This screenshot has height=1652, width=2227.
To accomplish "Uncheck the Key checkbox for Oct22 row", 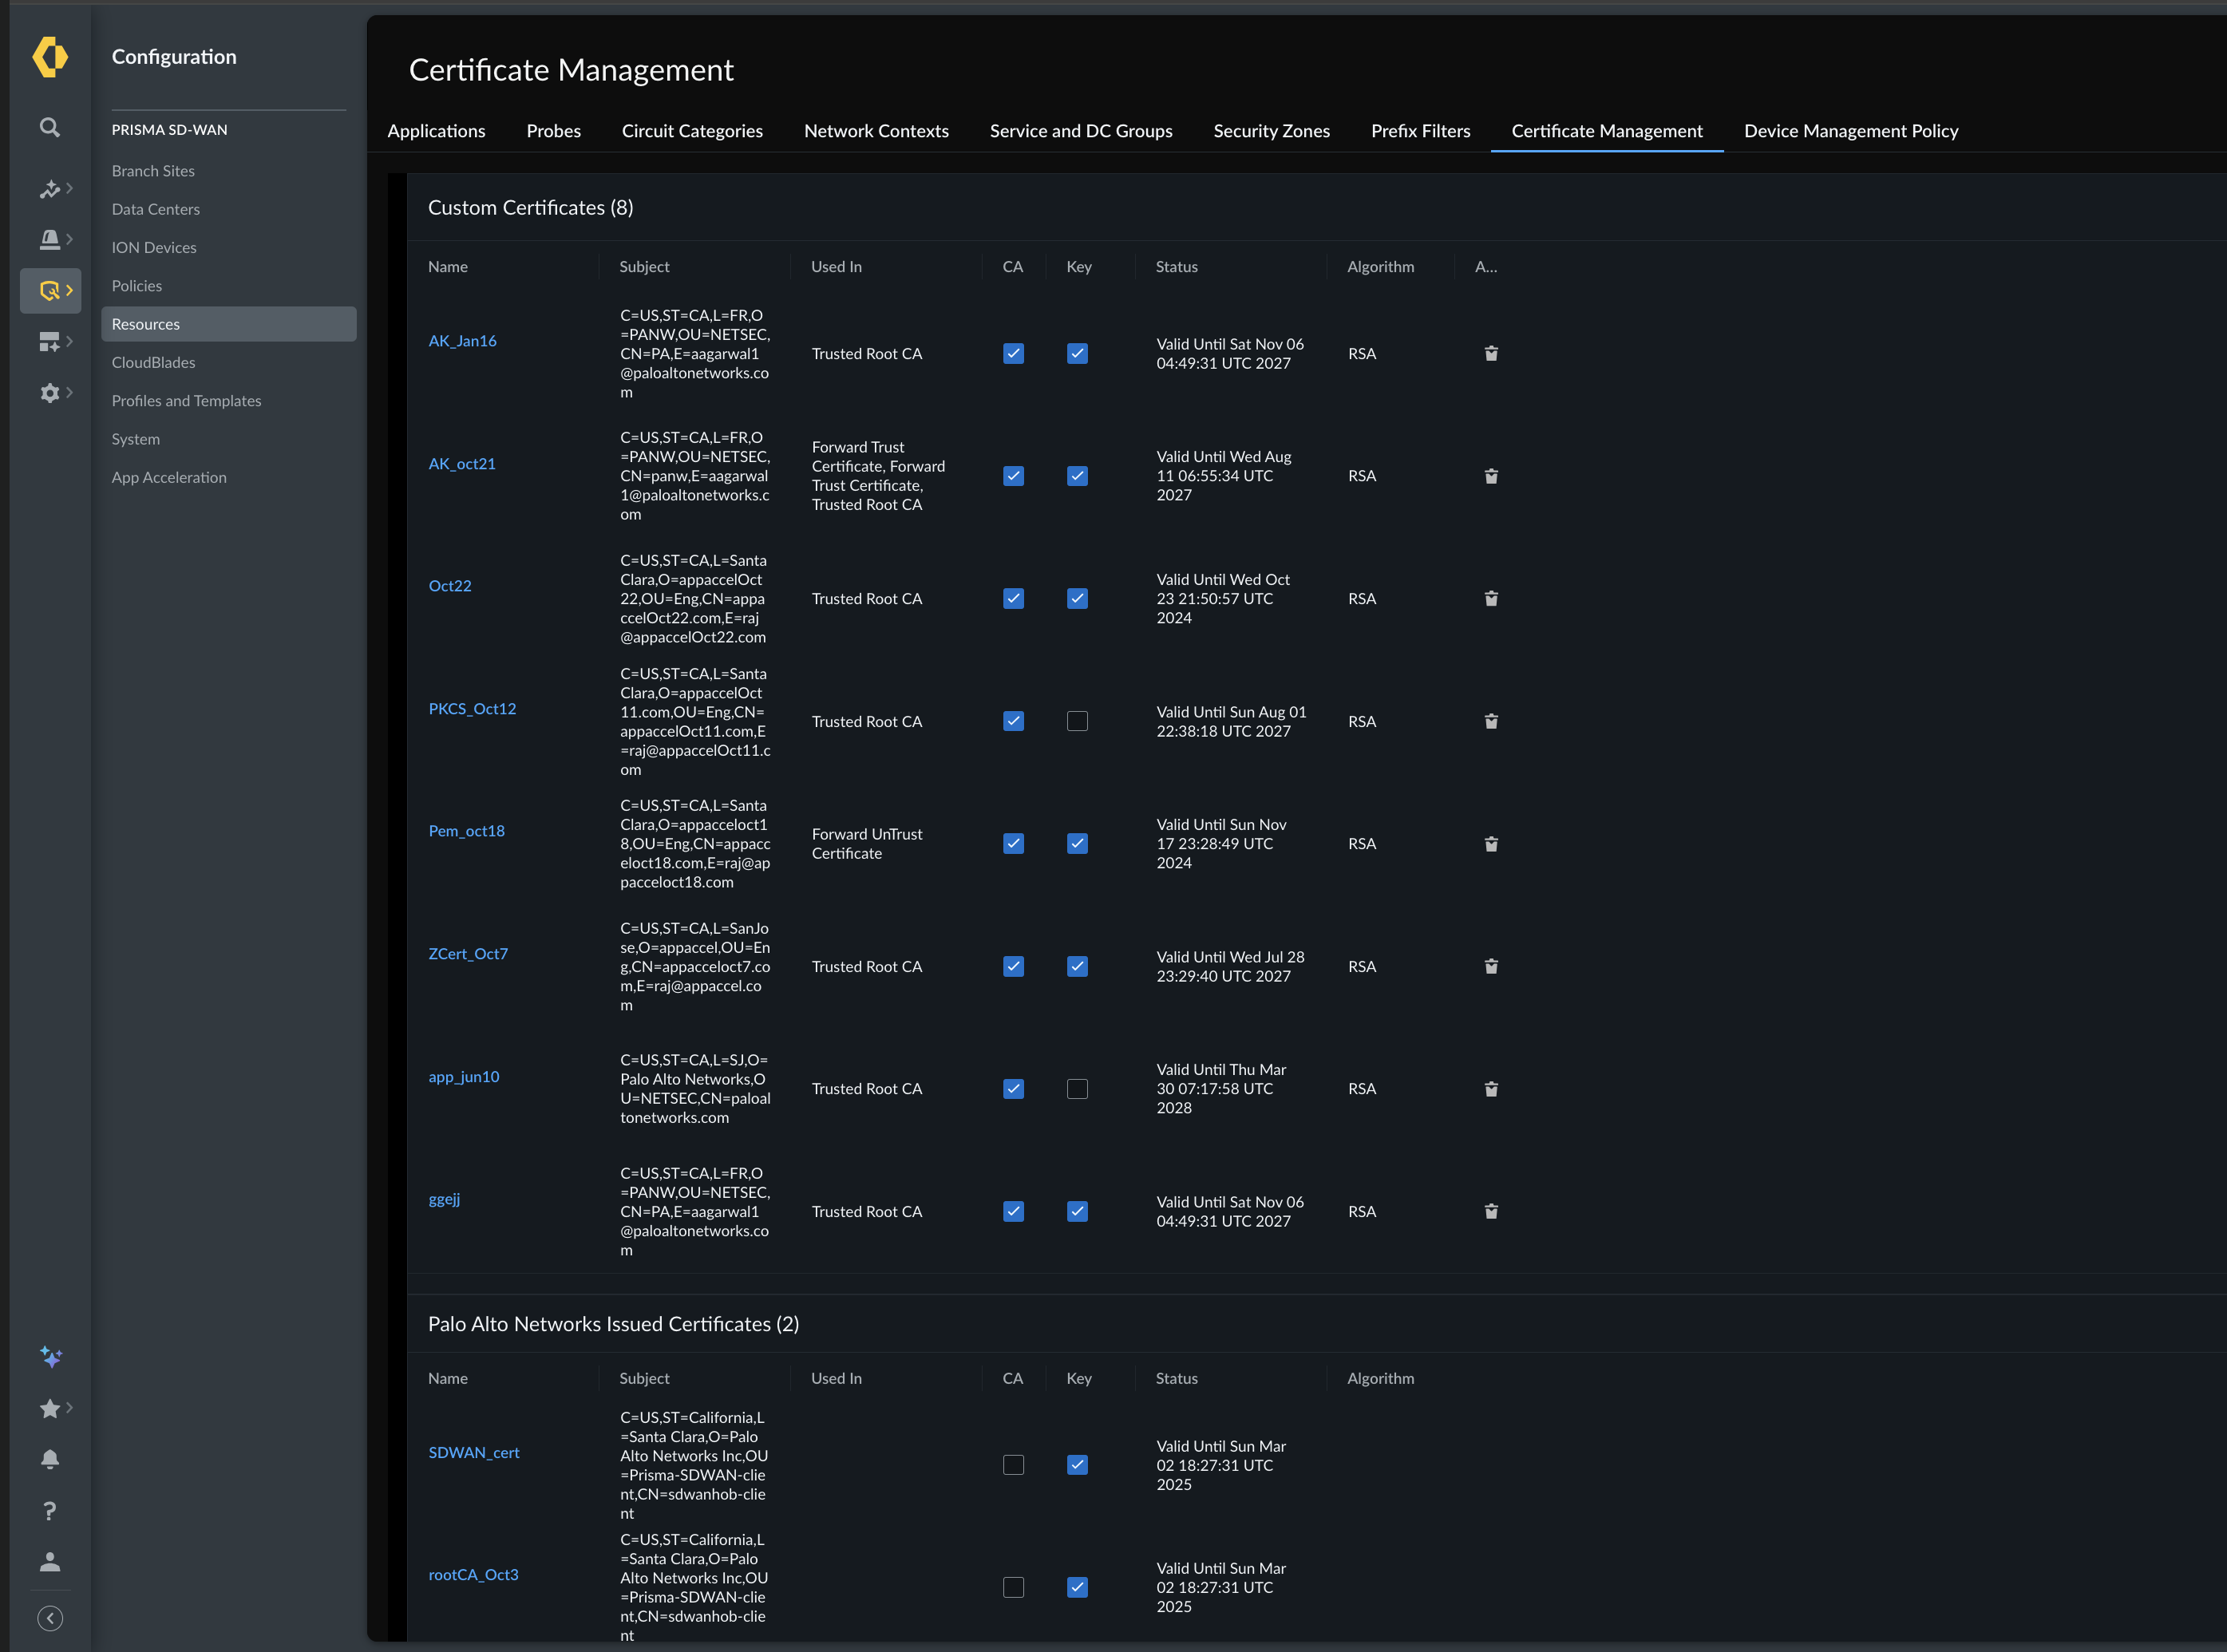I will tap(1076, 598).
